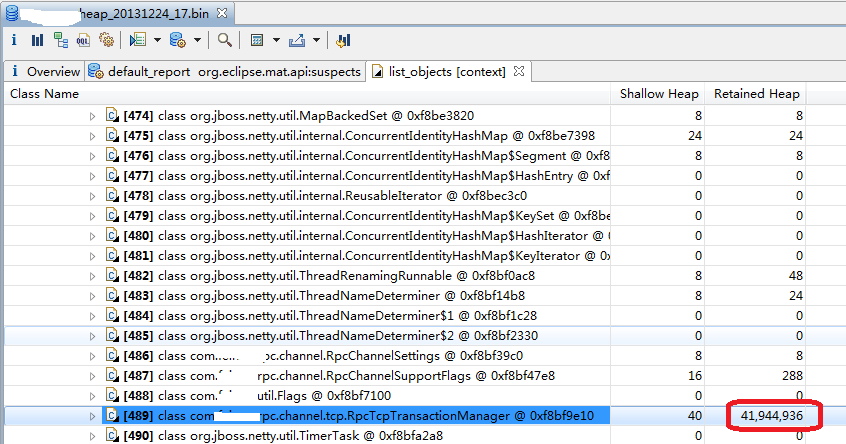
Task: Click the compare/pin chart toolbar icon
Action: [x=343, y=40]
